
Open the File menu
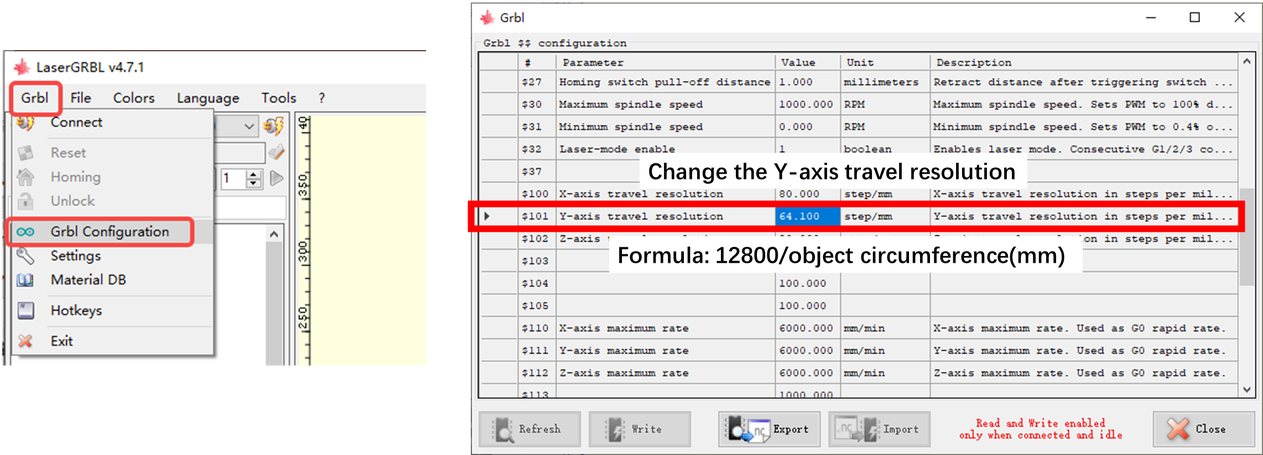click(x=81, y=98)
